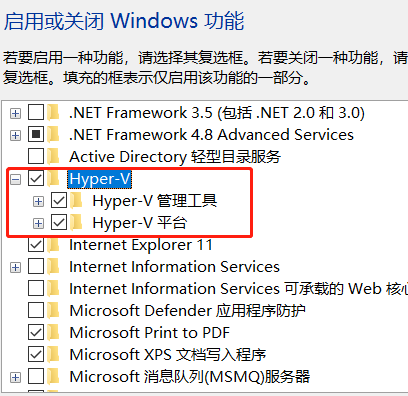The image size is (408, 396).
Task: Enable .NET Framework 3.5 checkbox
Action: tap(36, 113)
